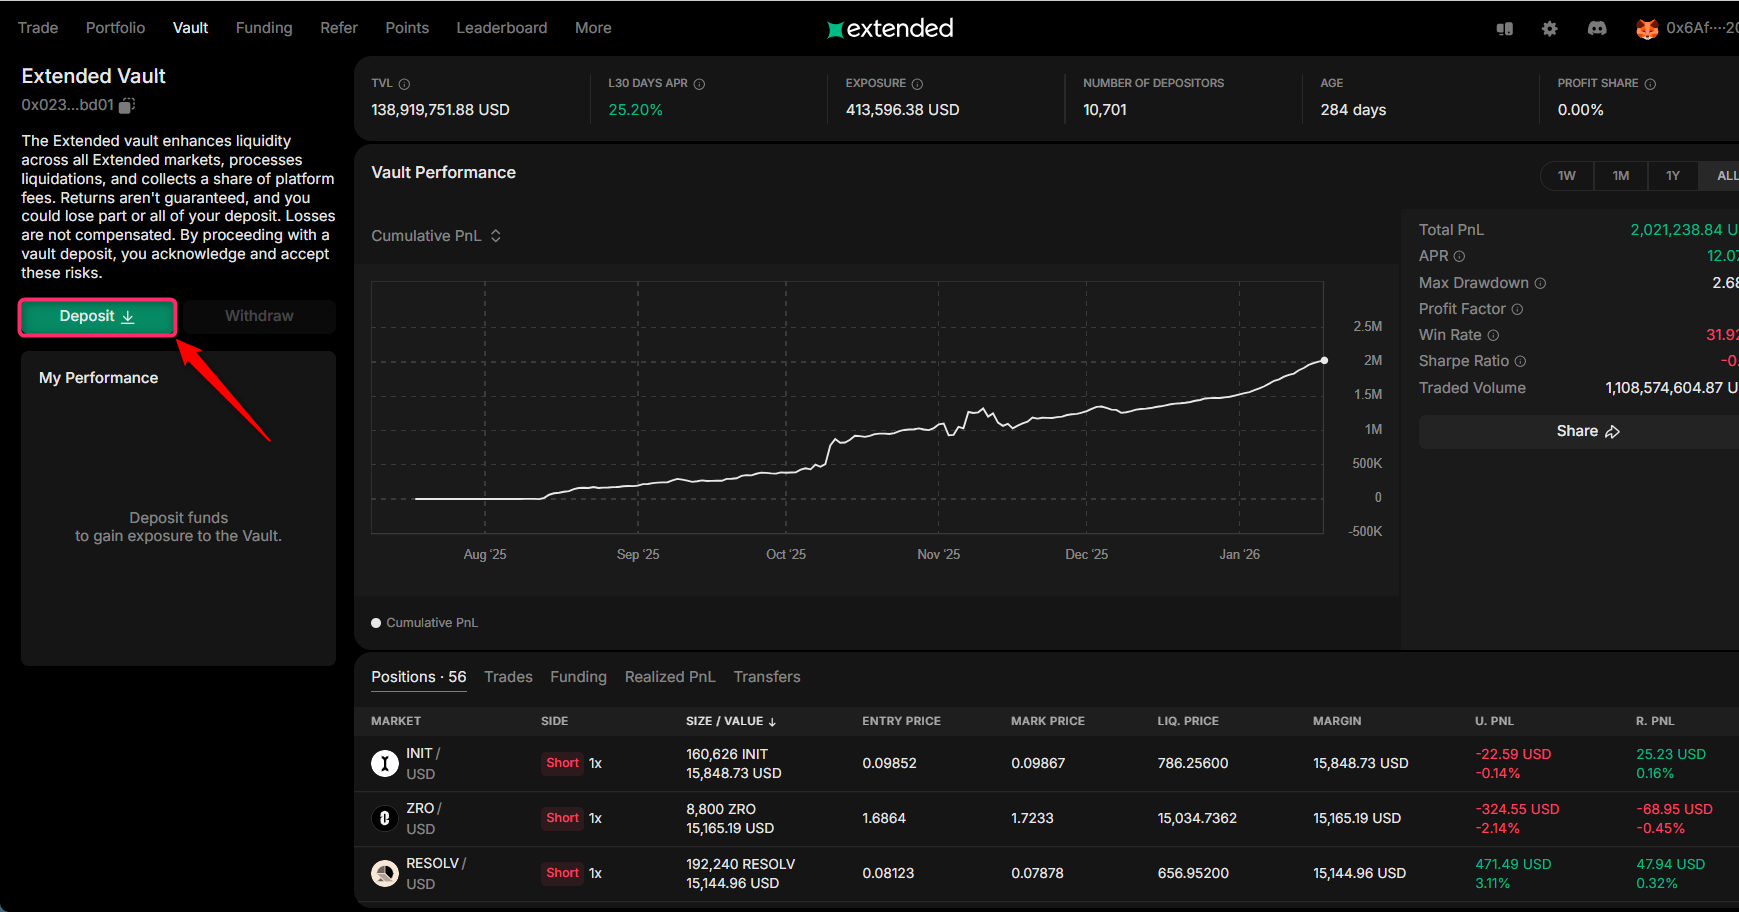Click the TVL info icon
The width and height of the screenshot is (1739, 912).
pos(404,84)
